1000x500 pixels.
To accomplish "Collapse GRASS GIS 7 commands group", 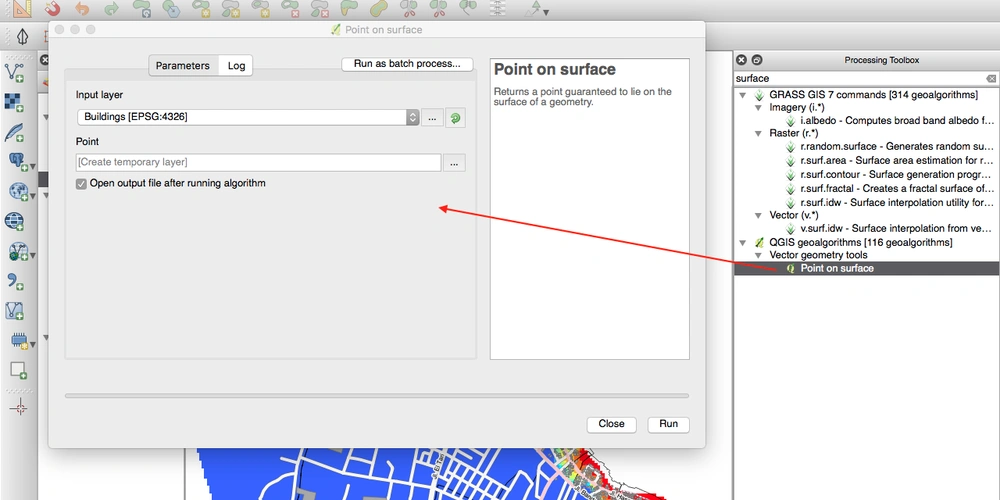I will [x=742, y=95].
